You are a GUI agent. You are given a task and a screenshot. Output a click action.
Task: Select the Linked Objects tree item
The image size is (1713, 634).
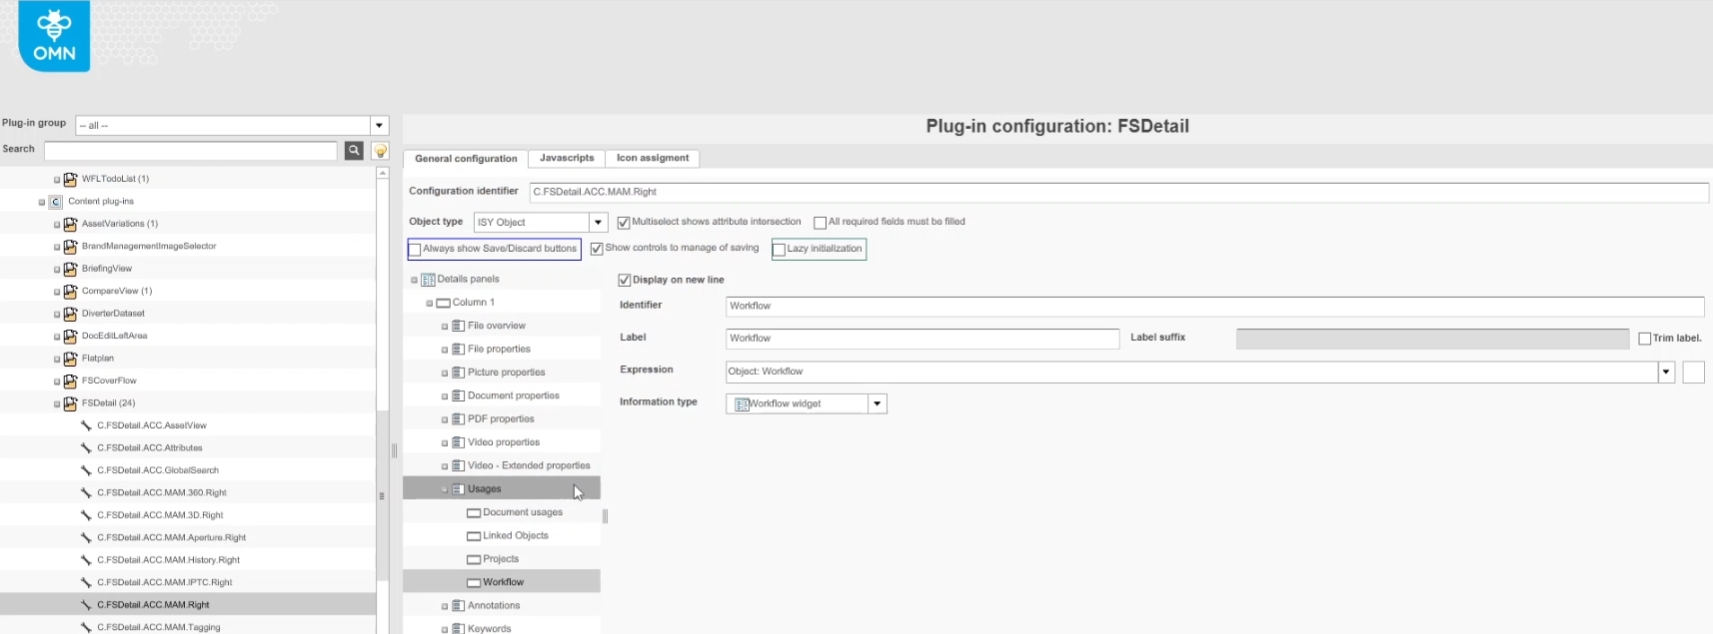click(515, 536)
